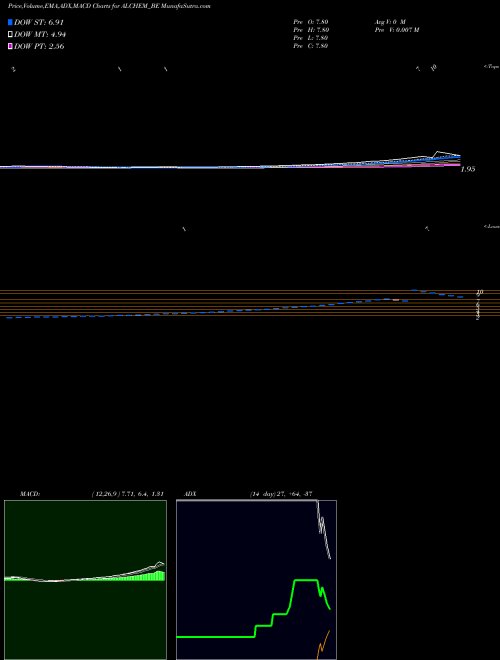Click the blue DOW ST legend square

point(10,22)
